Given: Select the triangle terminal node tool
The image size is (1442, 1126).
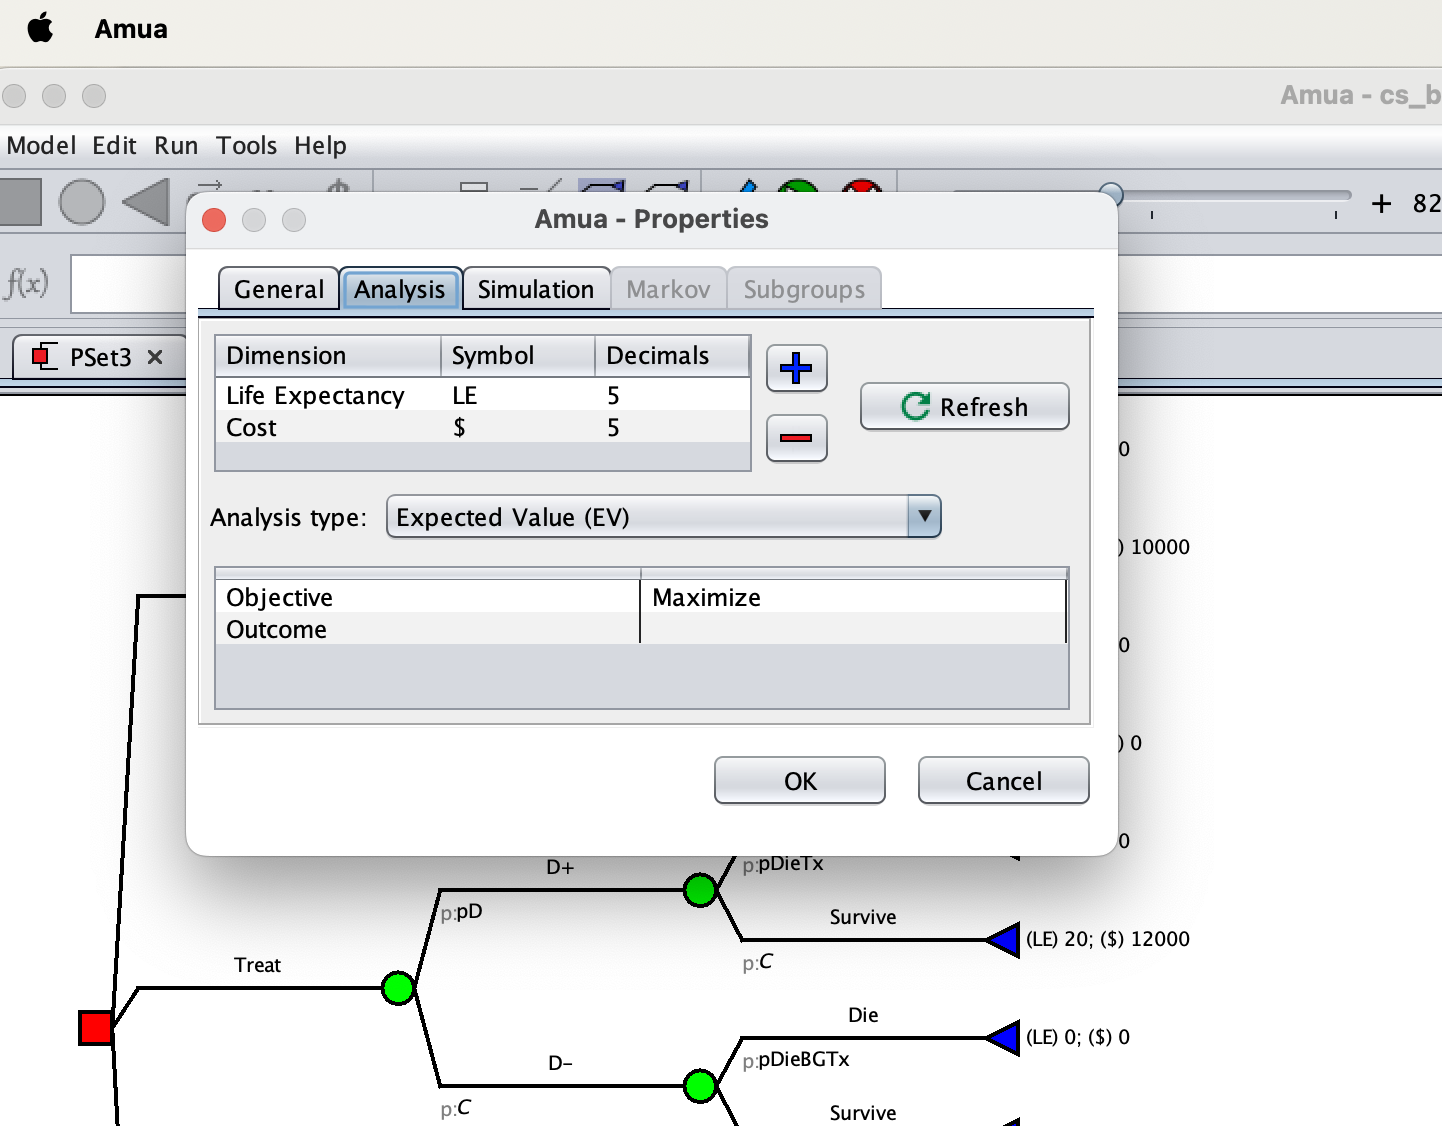Looking at the screenshot, I should [146, 202].
